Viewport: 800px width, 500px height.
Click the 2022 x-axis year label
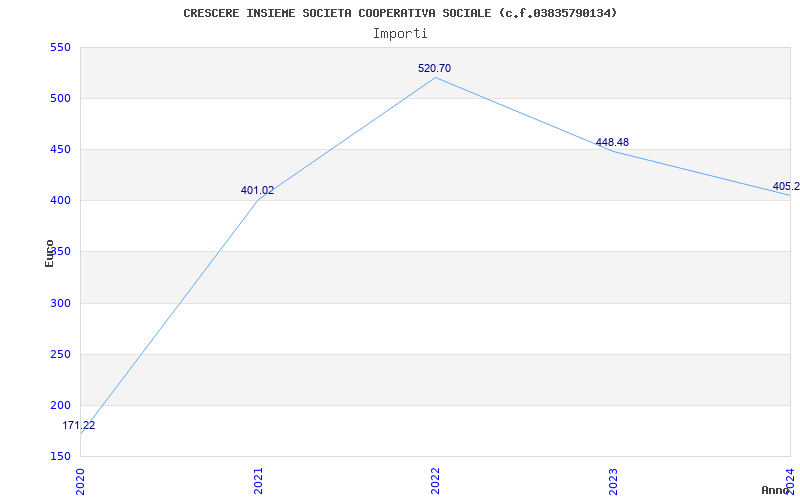click(435, 481)
